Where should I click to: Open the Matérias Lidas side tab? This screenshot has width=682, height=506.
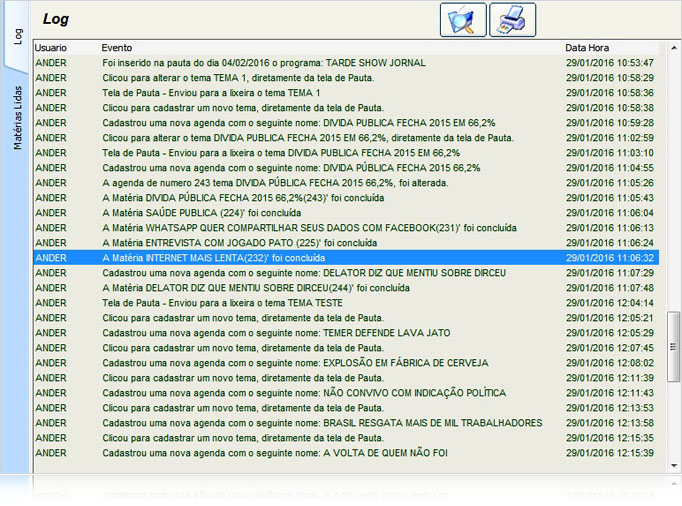click(x=16, y=118)
